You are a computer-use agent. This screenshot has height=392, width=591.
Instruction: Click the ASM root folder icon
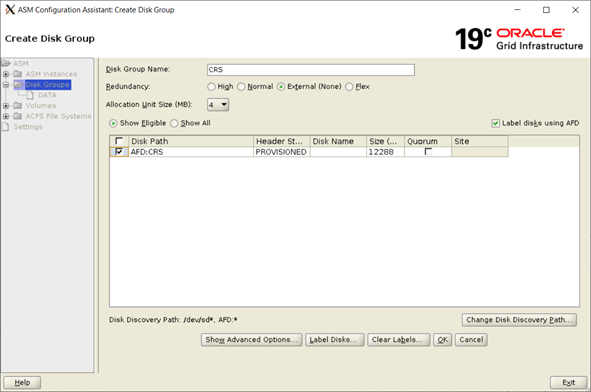[x=6, y=63]
